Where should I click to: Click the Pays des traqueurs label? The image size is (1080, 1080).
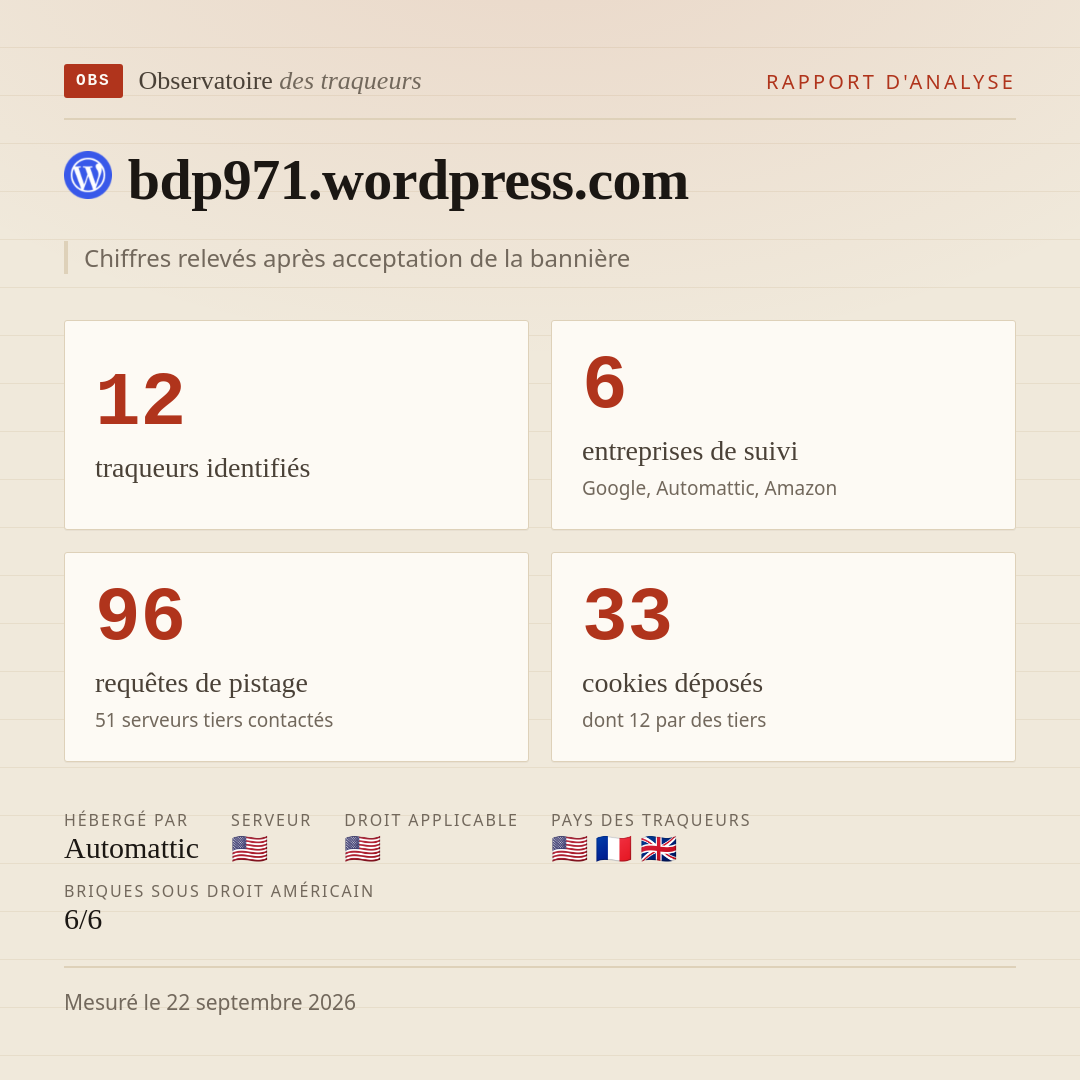point(651,820)
